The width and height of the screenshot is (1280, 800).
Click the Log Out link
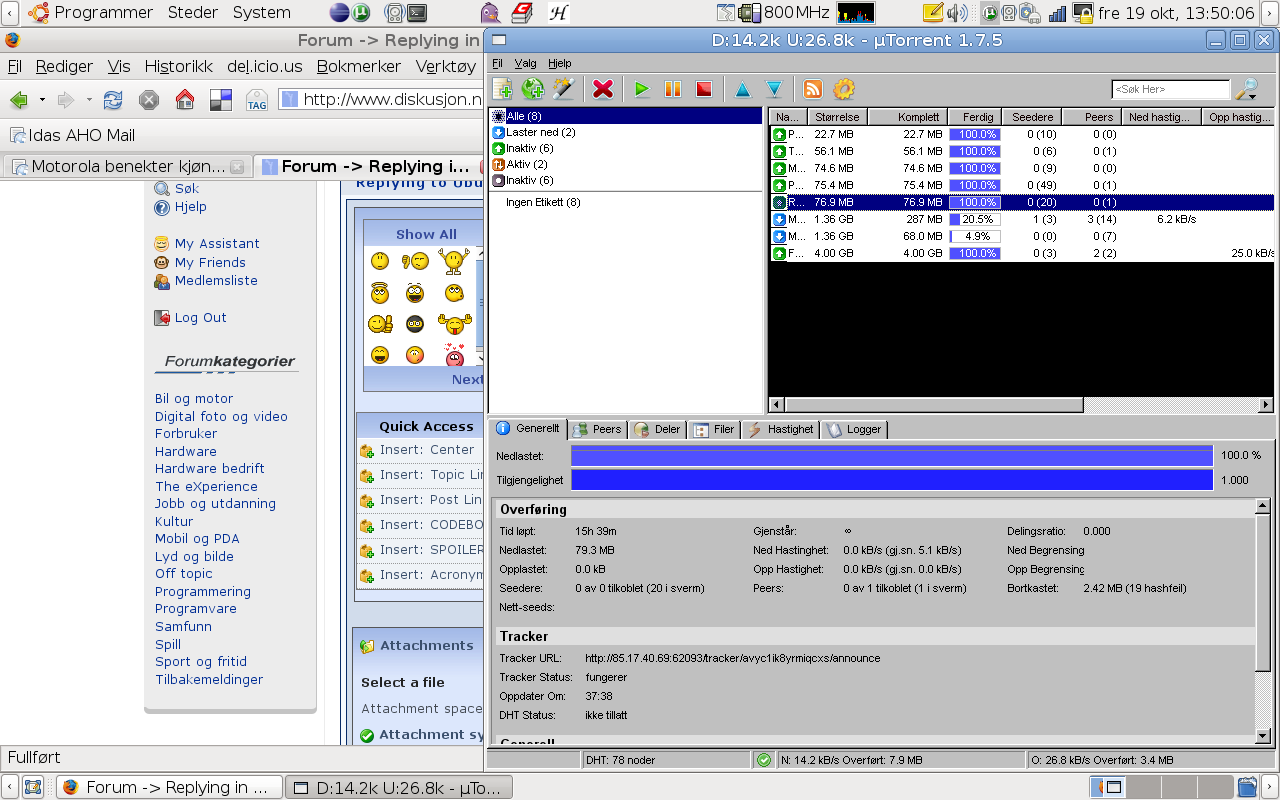[201, 317]
